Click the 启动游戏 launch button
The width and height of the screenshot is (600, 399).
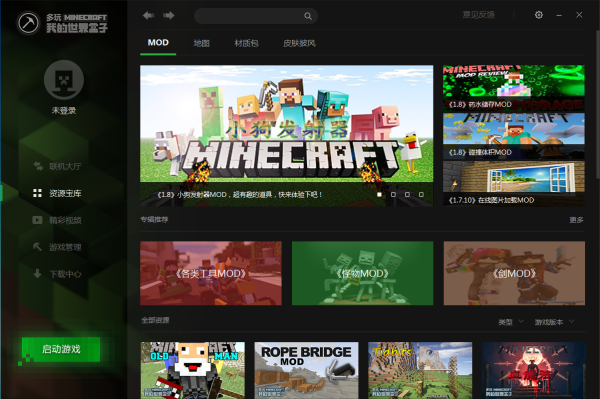coord(61,349)
